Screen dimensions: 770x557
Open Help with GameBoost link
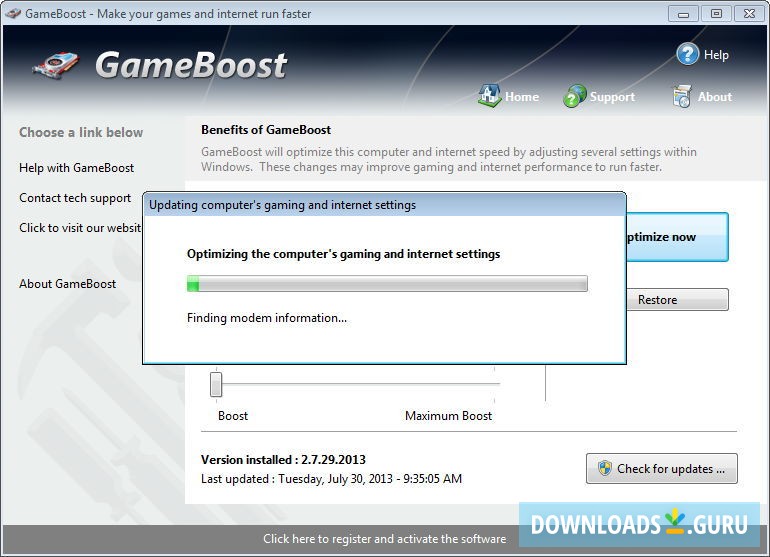coord(77,168)
